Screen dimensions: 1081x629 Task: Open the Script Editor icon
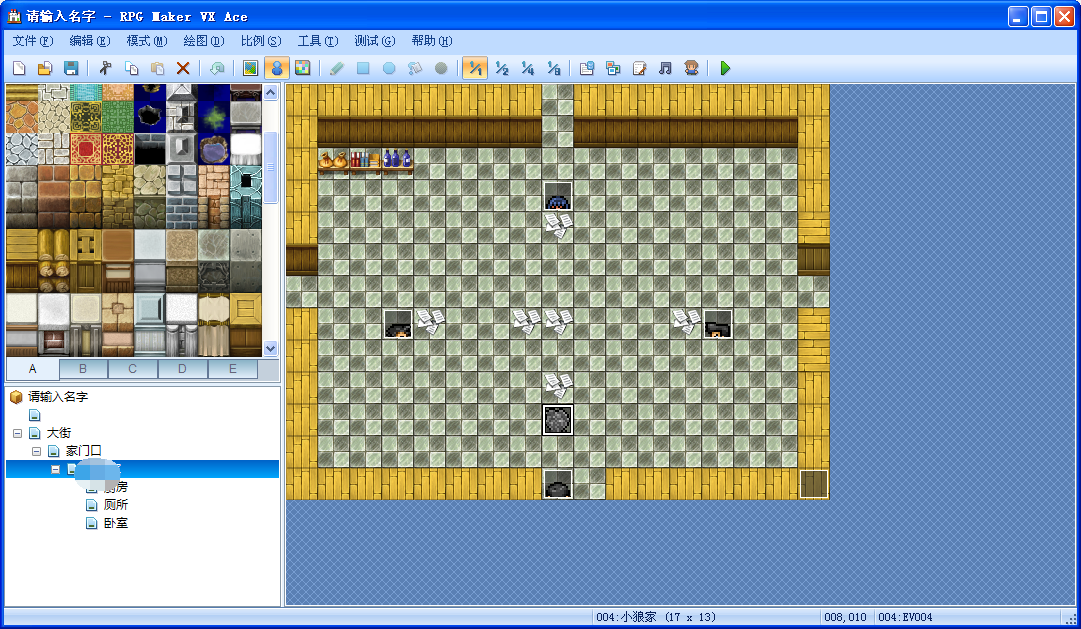[x=639, y=68]
